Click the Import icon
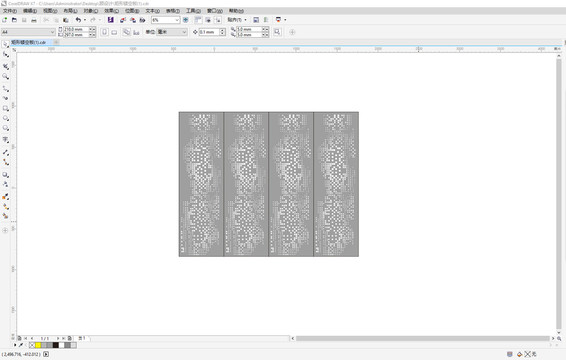Screen dimensions: 566x360 click(x=123, y=20)
